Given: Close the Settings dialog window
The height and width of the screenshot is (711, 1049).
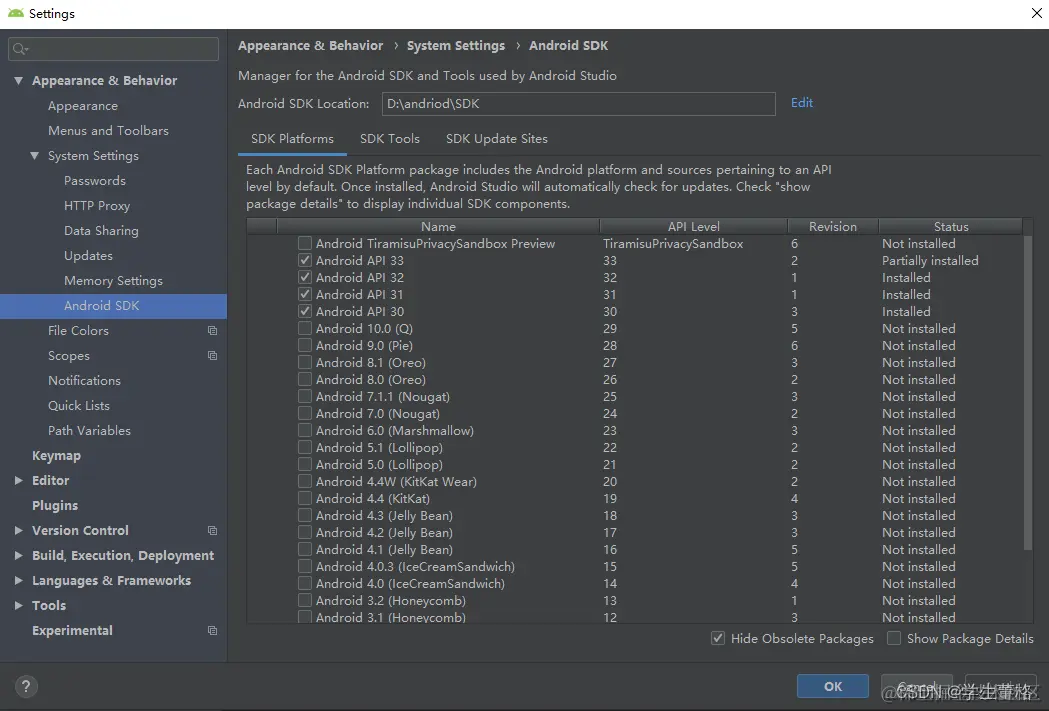Looking at the screenshot, I should pyautogui.click(x=1036, y=13).
